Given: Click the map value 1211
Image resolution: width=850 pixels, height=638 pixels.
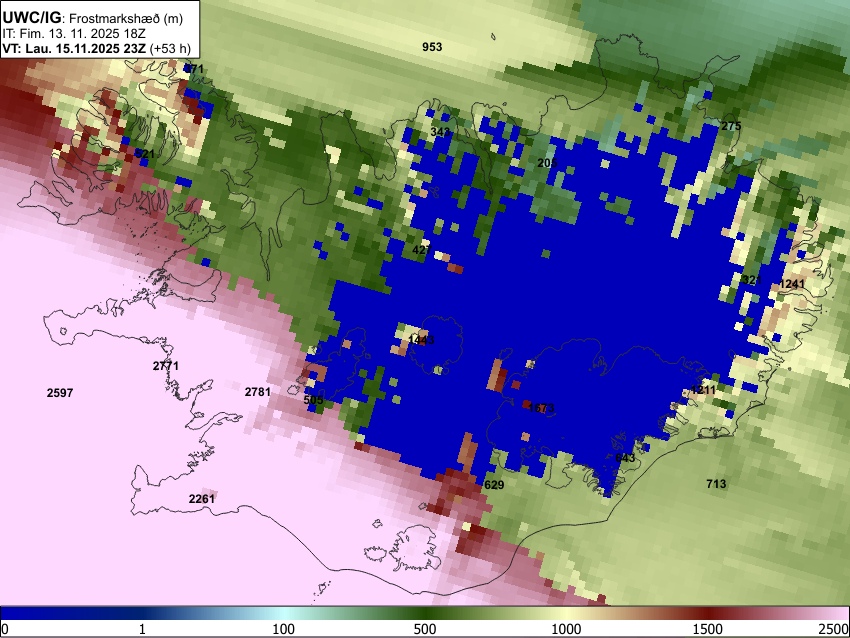Looking at the screenshot, I should [x=703, y=390].
